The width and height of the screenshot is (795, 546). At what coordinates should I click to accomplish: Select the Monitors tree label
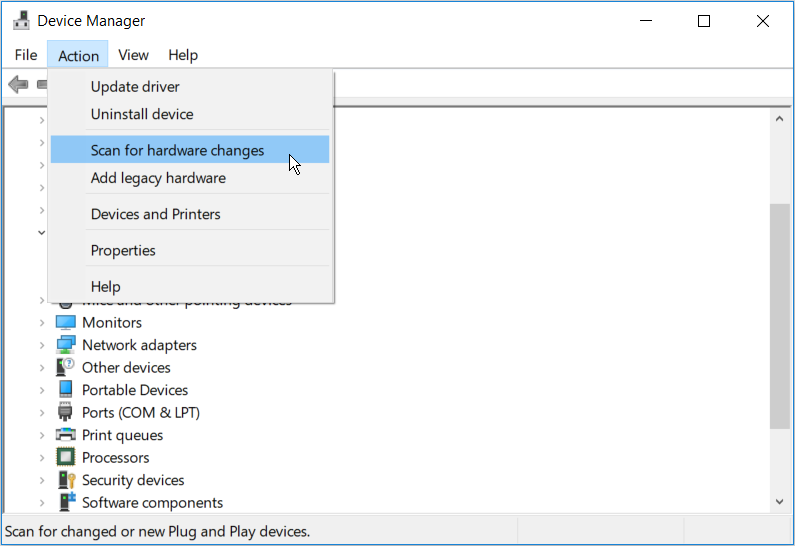click(112, 322)
